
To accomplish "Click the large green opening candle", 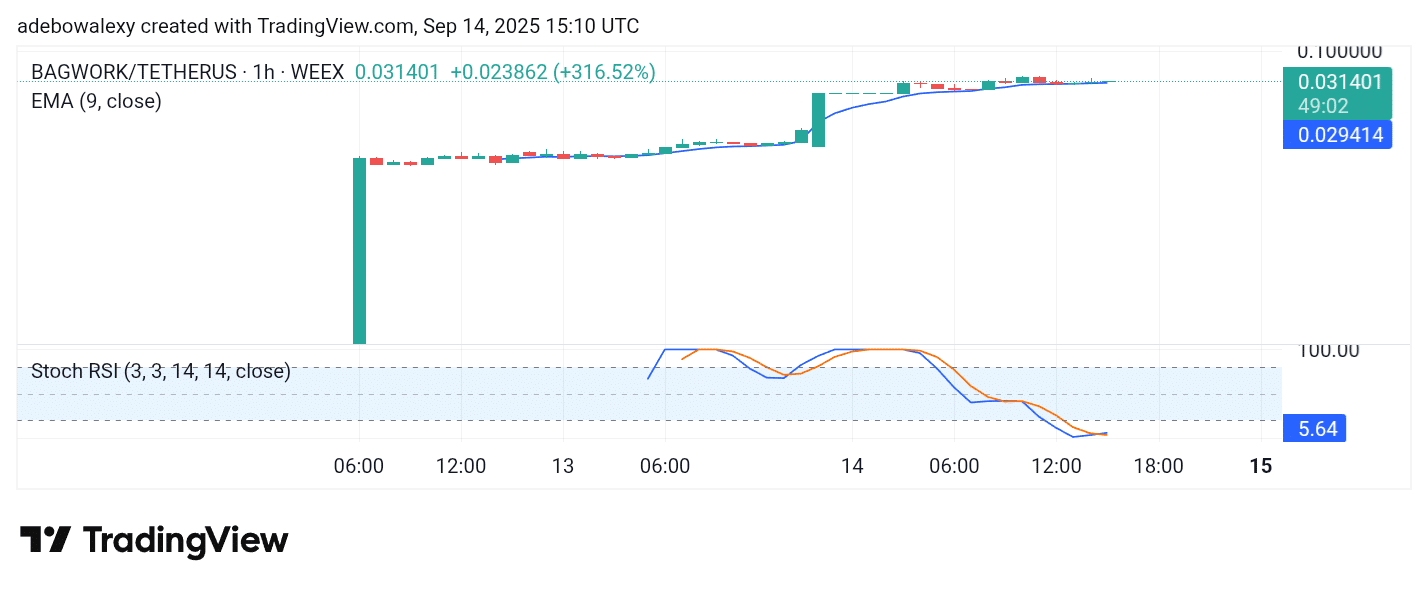I will point(359,250).
